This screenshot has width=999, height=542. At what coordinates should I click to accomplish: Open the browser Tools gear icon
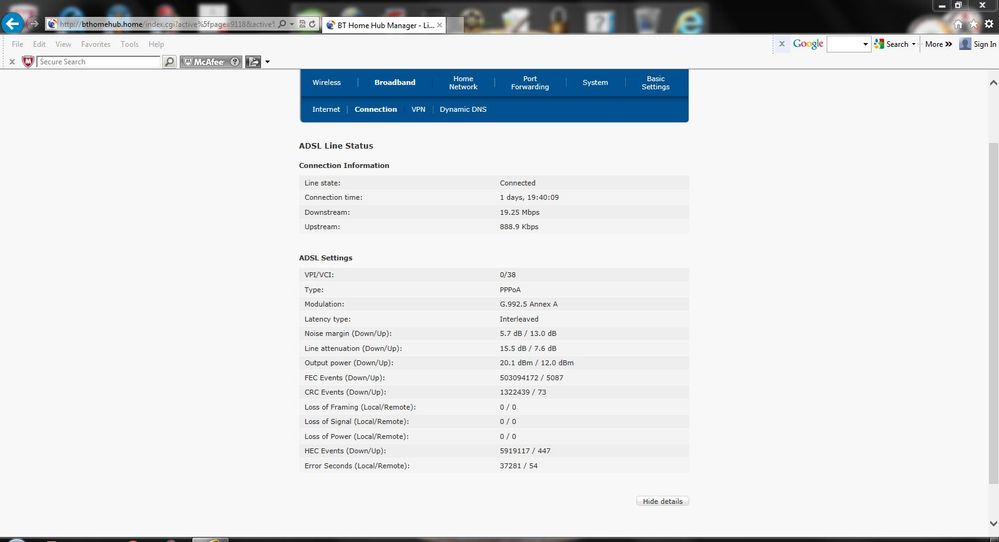(988, 24)
